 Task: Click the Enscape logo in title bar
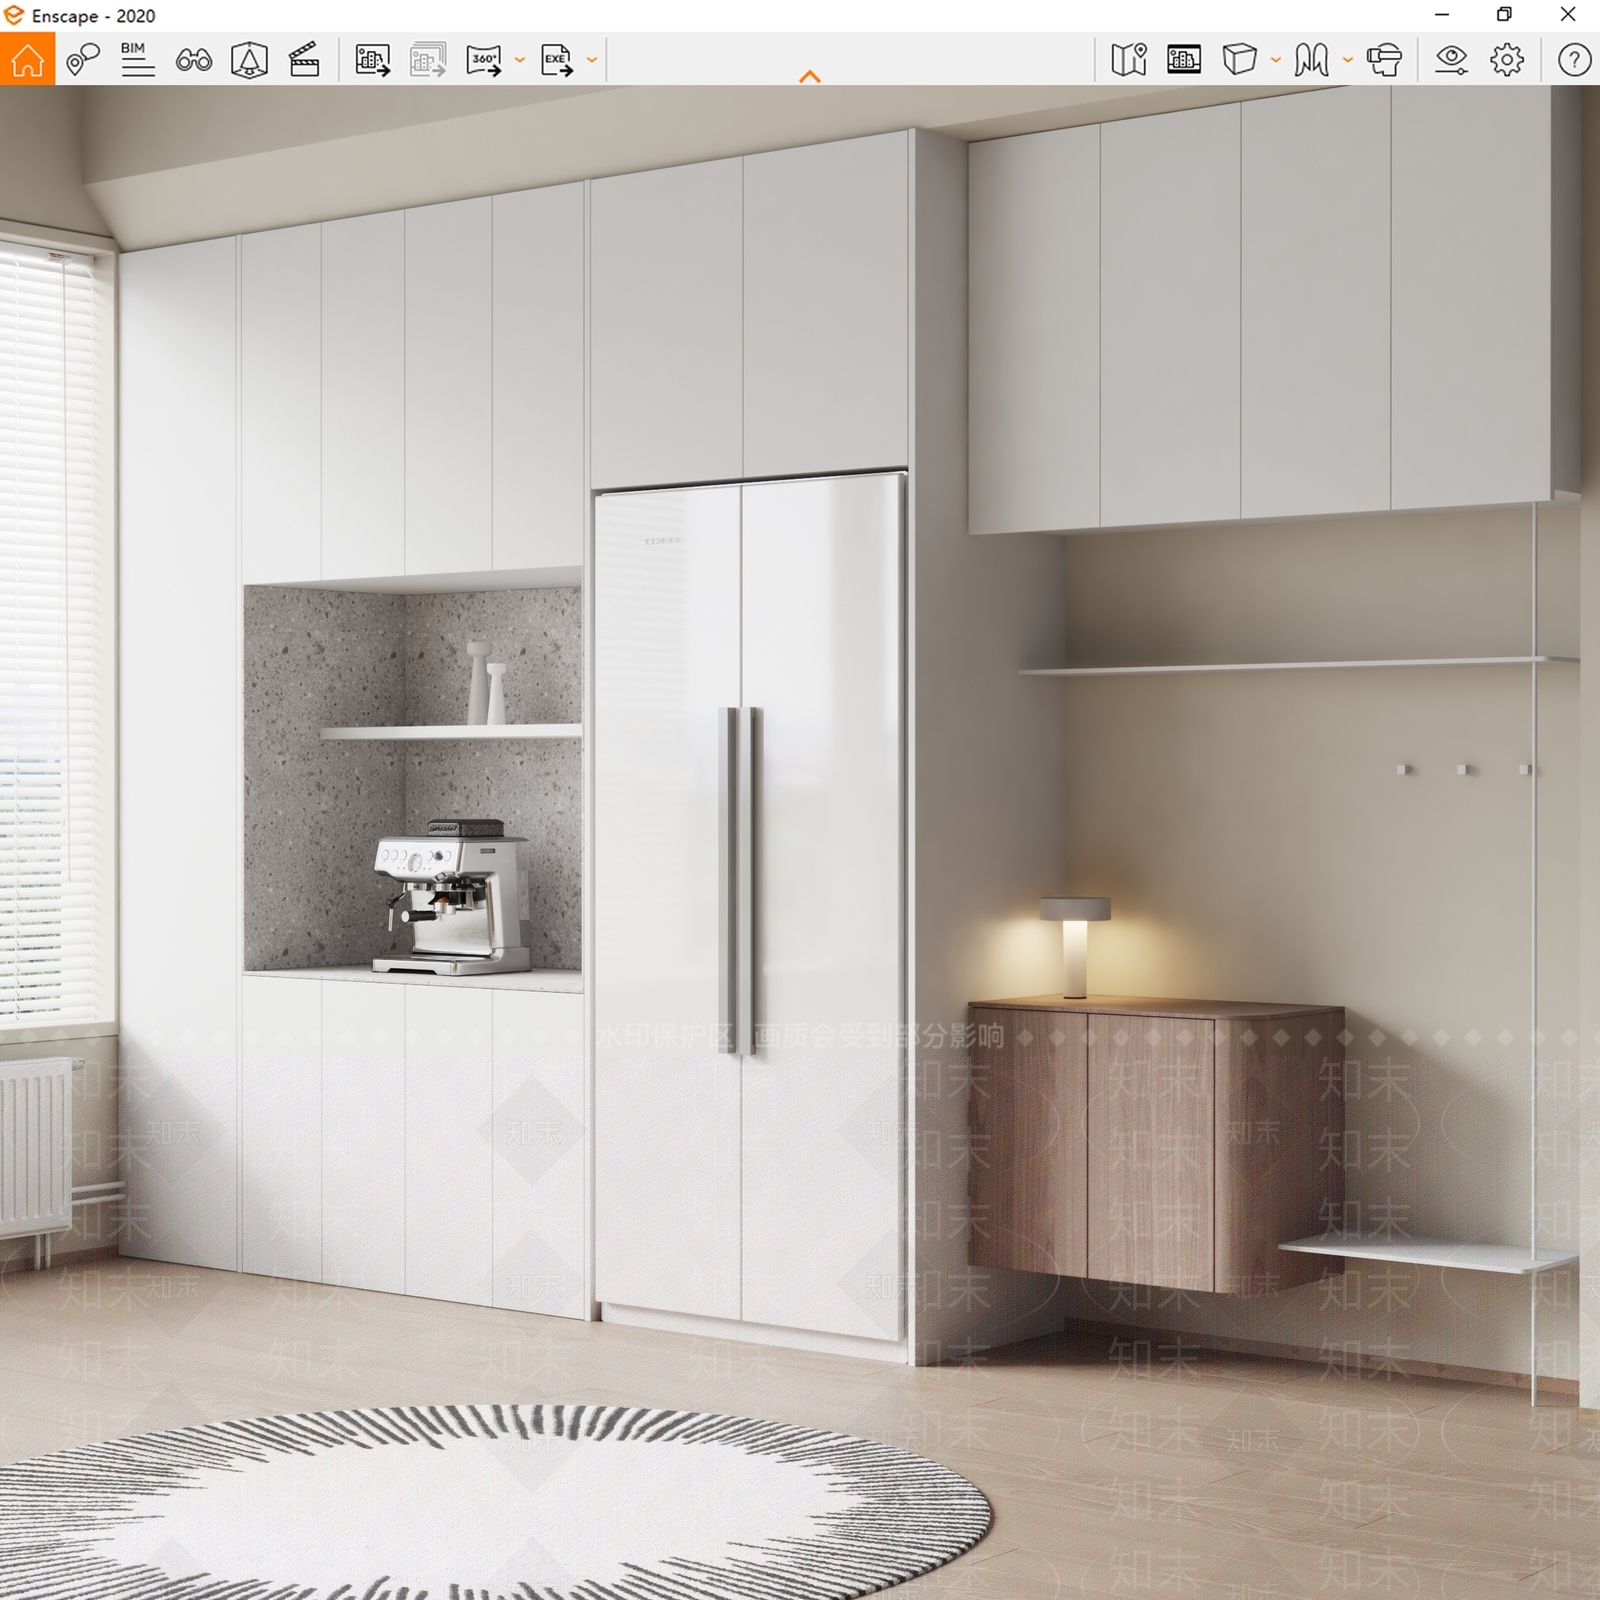[x=13, y=16]
